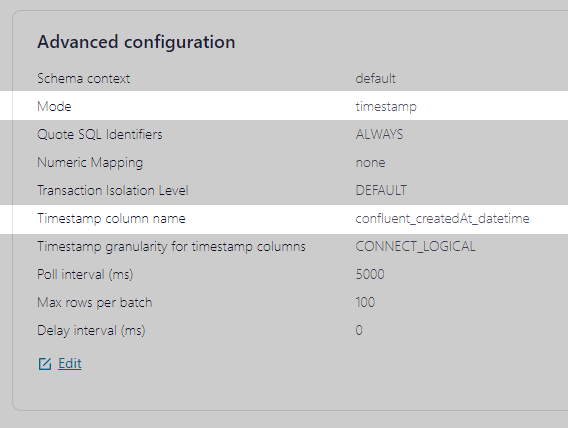The image size is (568, 428).
Task: Open the Edit link
Action: click(70, 363)
